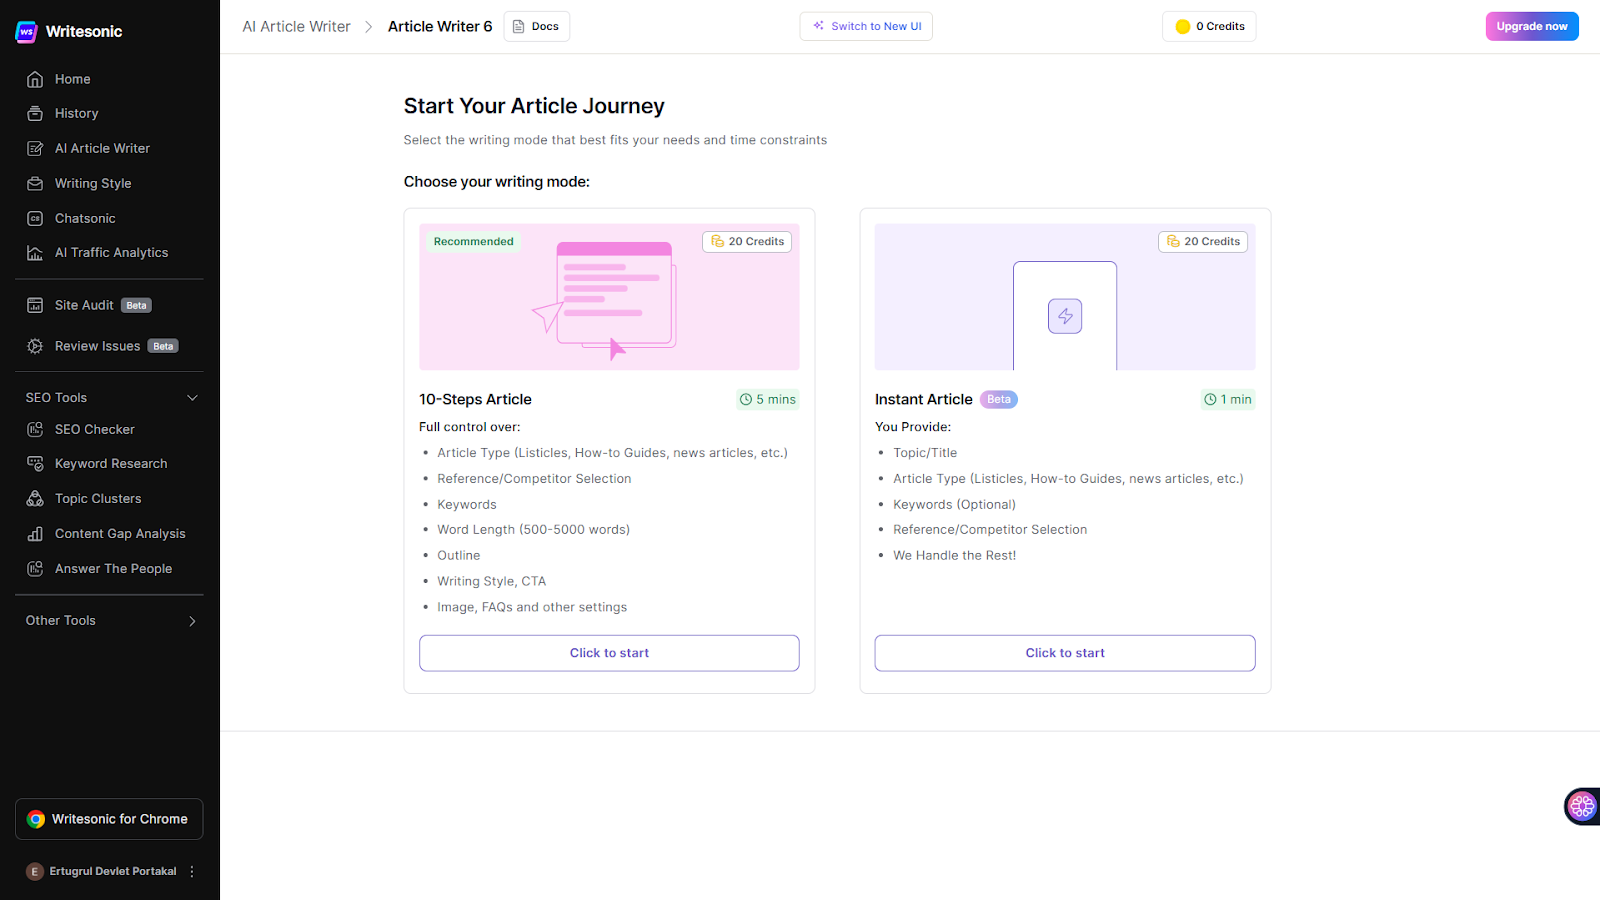Viewport: 1600px width, 900px height.
Task: Click the Content Gap Analysis bar icon
Action: (x=35, y=534)
